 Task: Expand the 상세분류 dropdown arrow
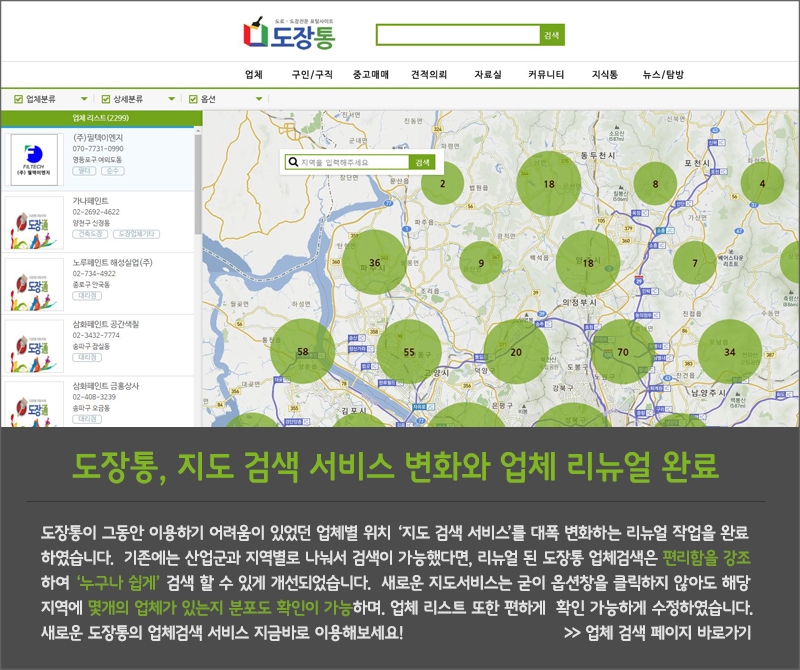click(x=172, y=99)
